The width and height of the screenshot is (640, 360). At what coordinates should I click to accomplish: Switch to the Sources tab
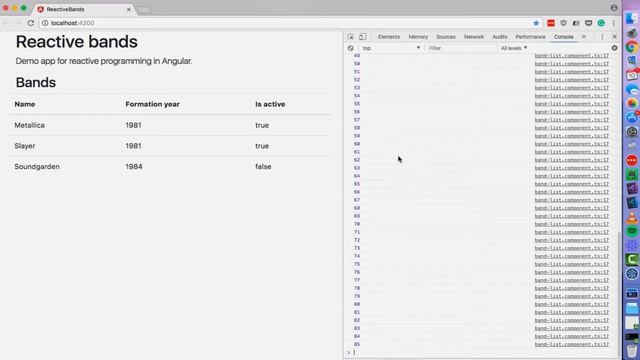pyautogui.click(x=446, y=37)
